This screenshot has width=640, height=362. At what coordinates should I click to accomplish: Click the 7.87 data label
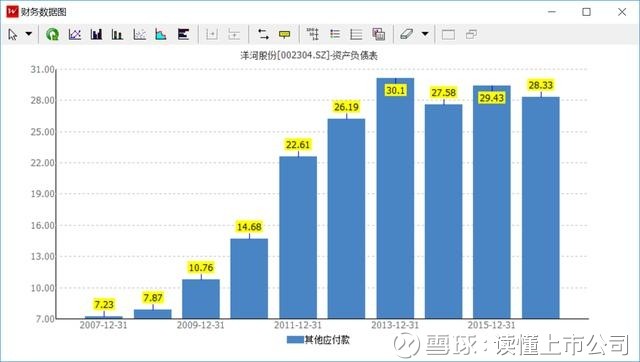click(x=153, y=298)
